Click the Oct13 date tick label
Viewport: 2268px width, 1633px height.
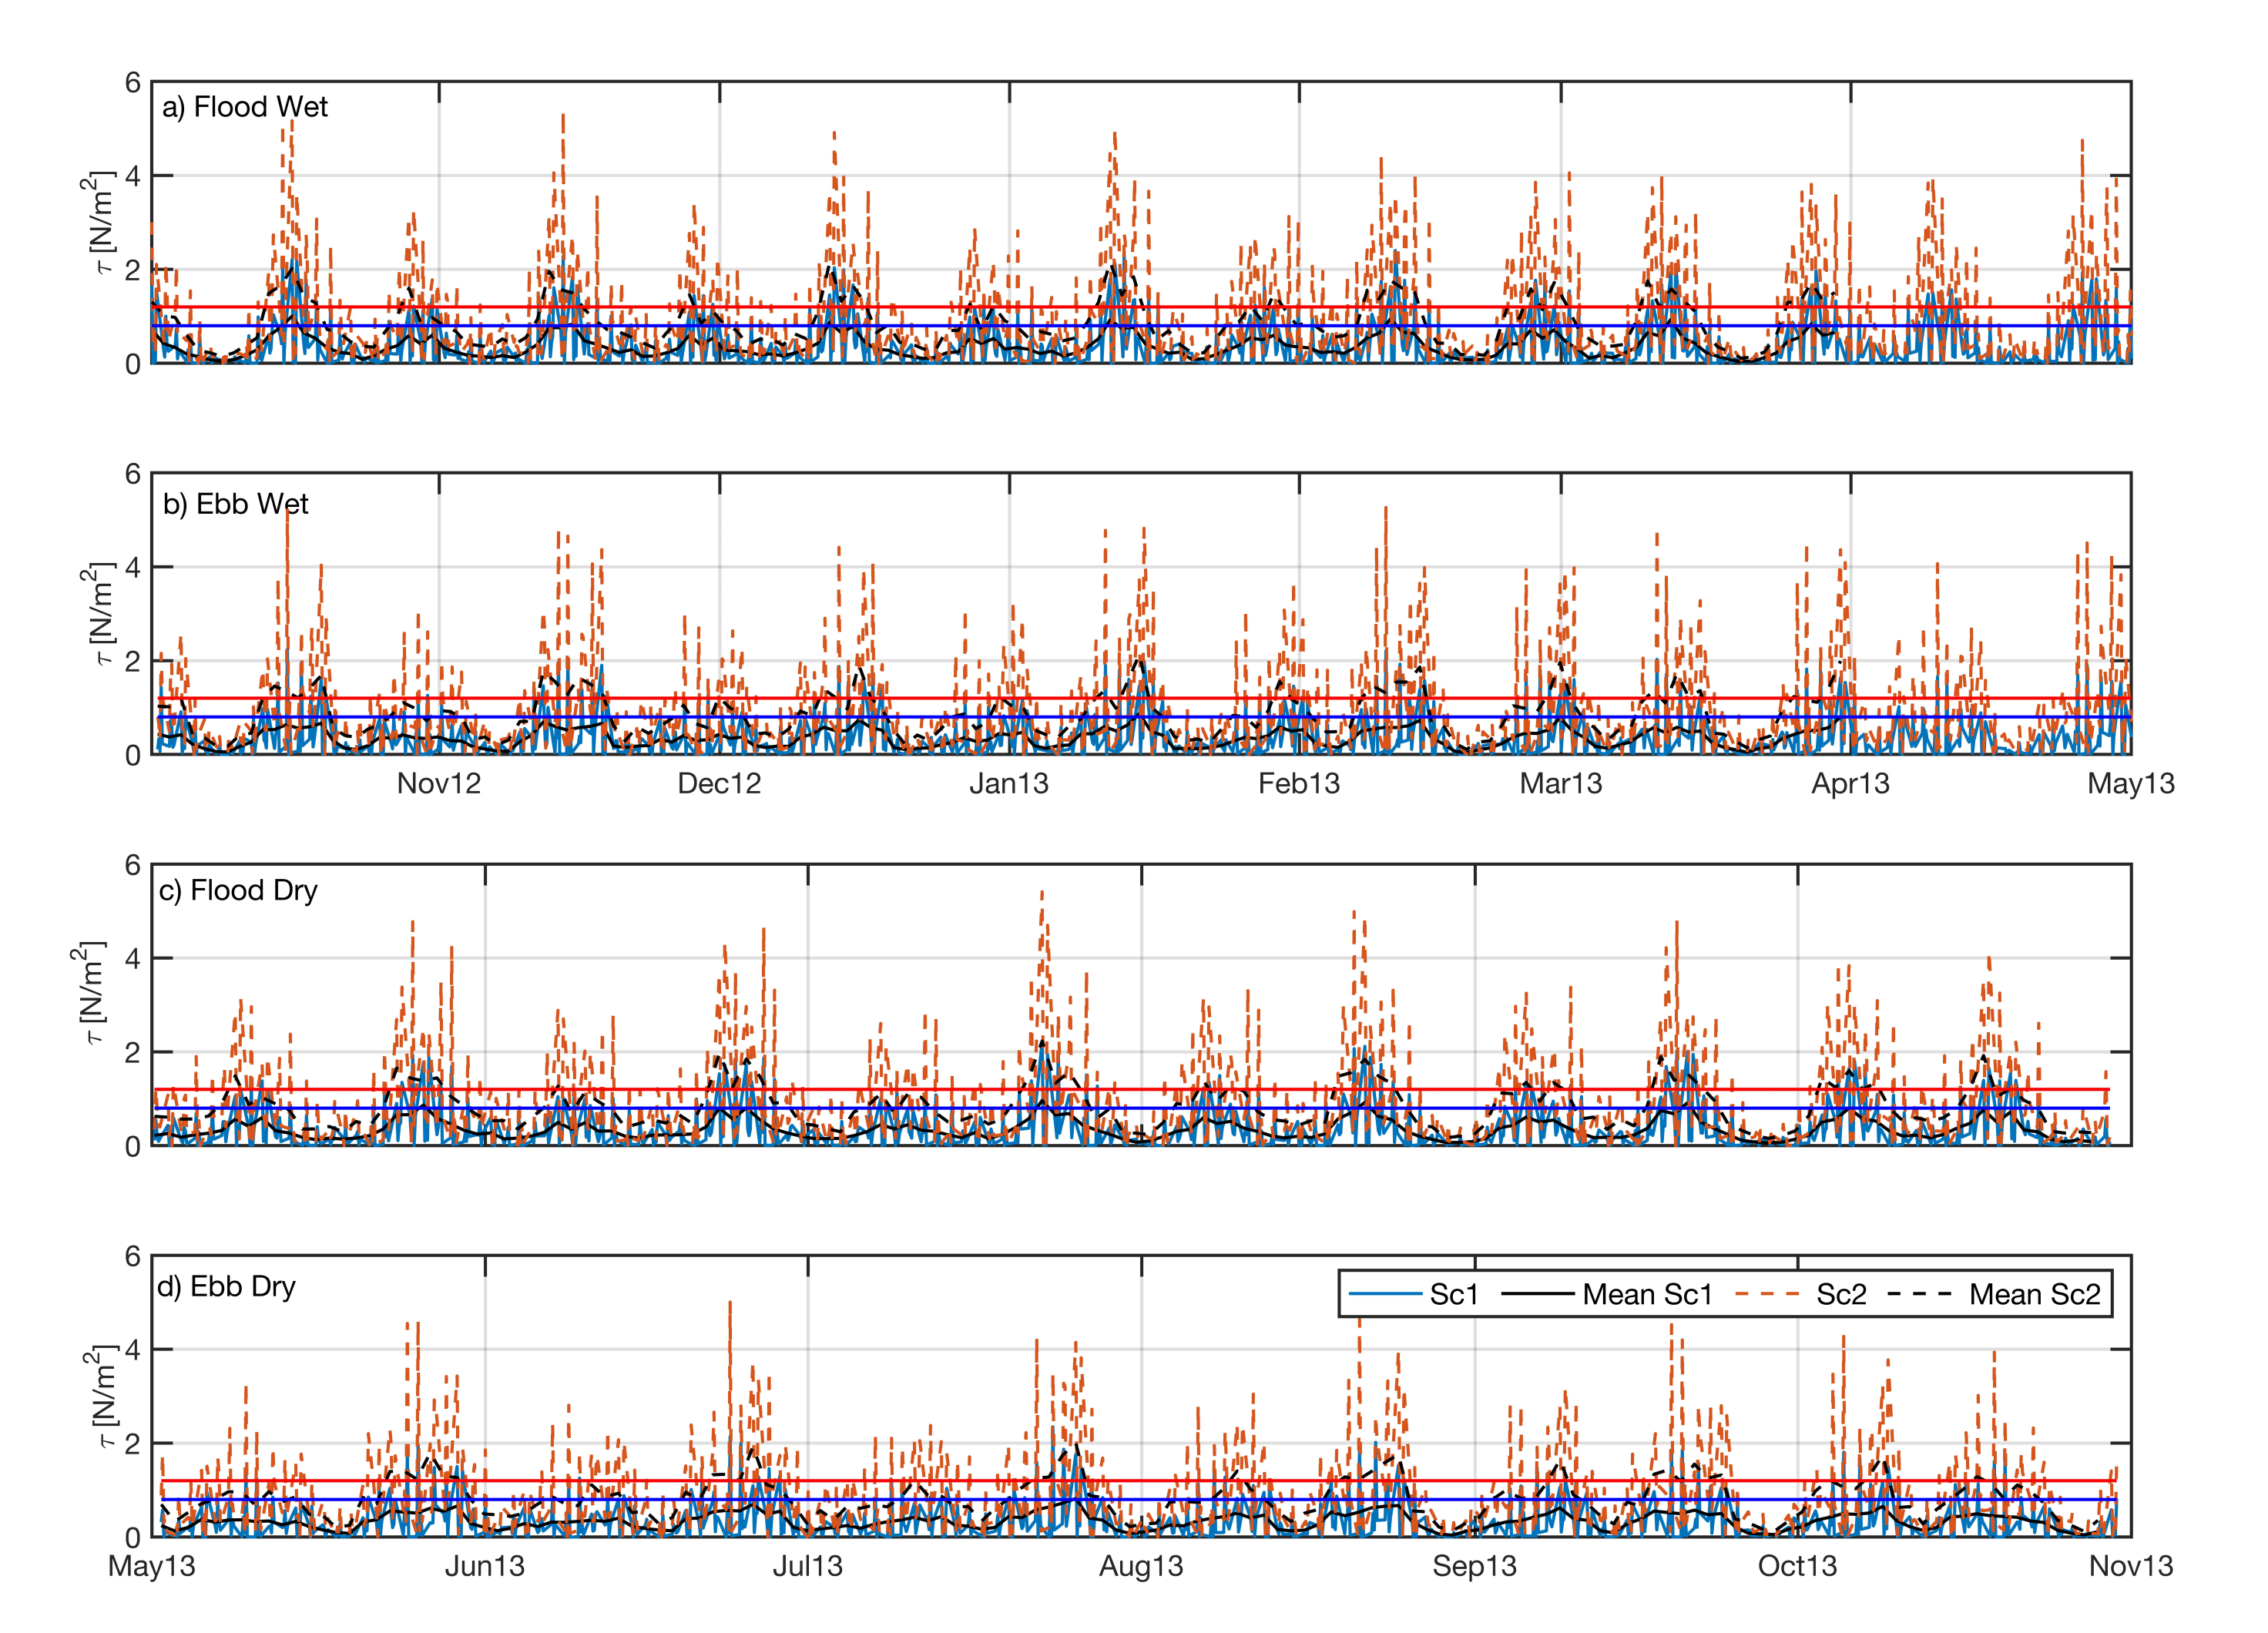1797,1566
